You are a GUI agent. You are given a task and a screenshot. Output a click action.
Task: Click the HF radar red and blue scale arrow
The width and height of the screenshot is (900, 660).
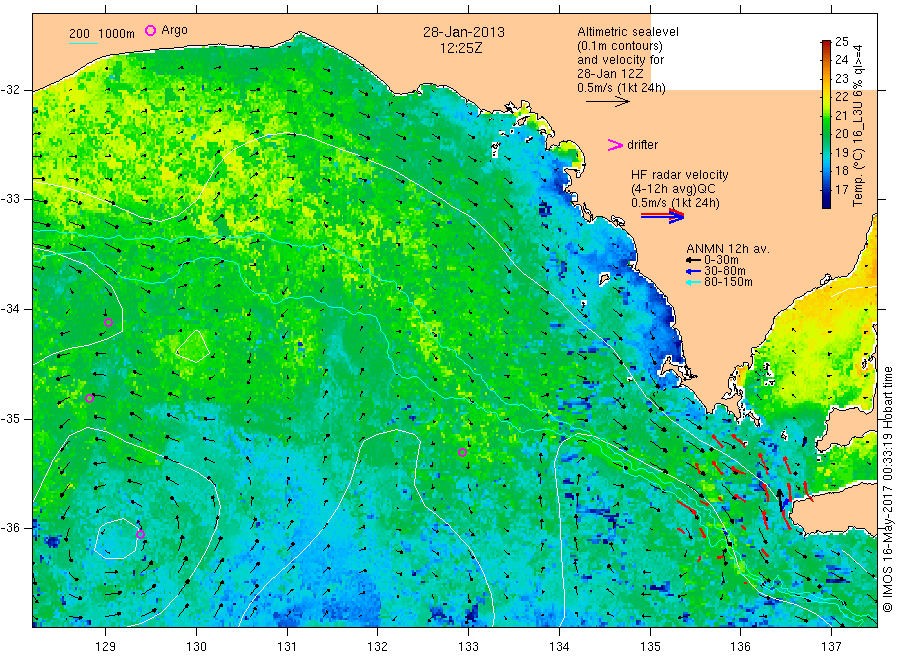pyautogui.click(x=663, y=216)
